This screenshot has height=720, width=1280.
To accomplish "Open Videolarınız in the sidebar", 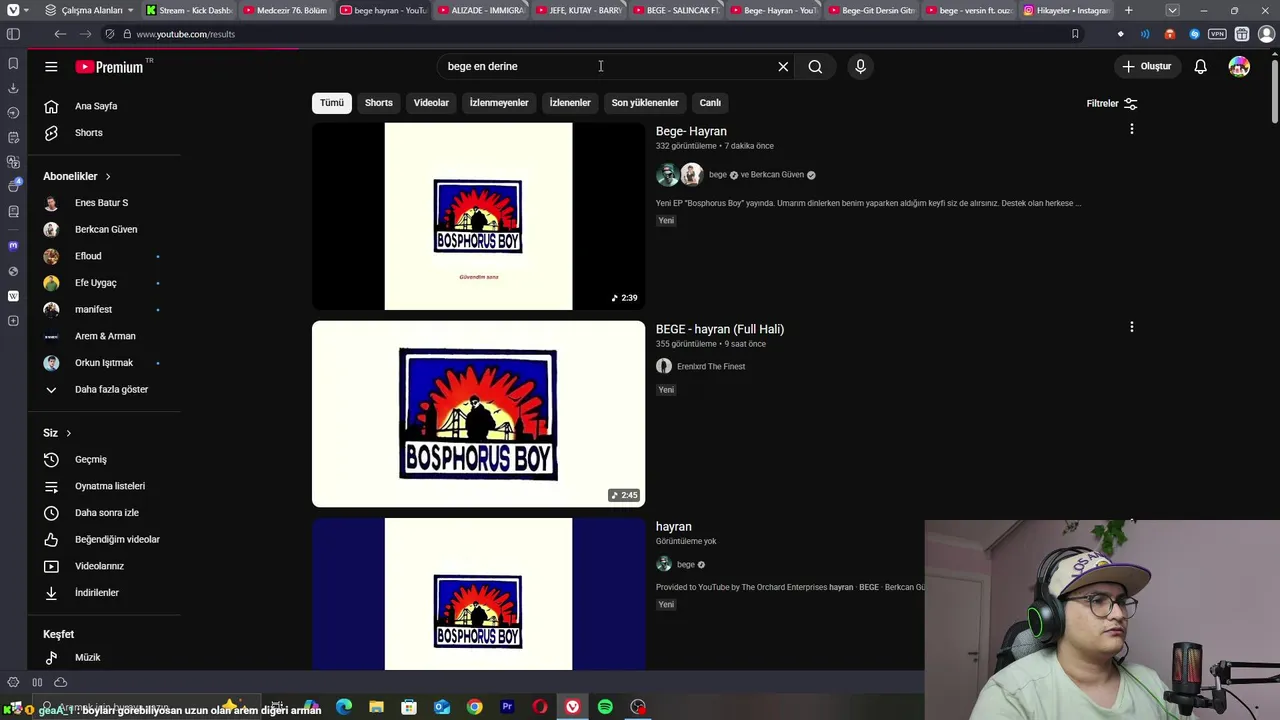I will (99, 566).
